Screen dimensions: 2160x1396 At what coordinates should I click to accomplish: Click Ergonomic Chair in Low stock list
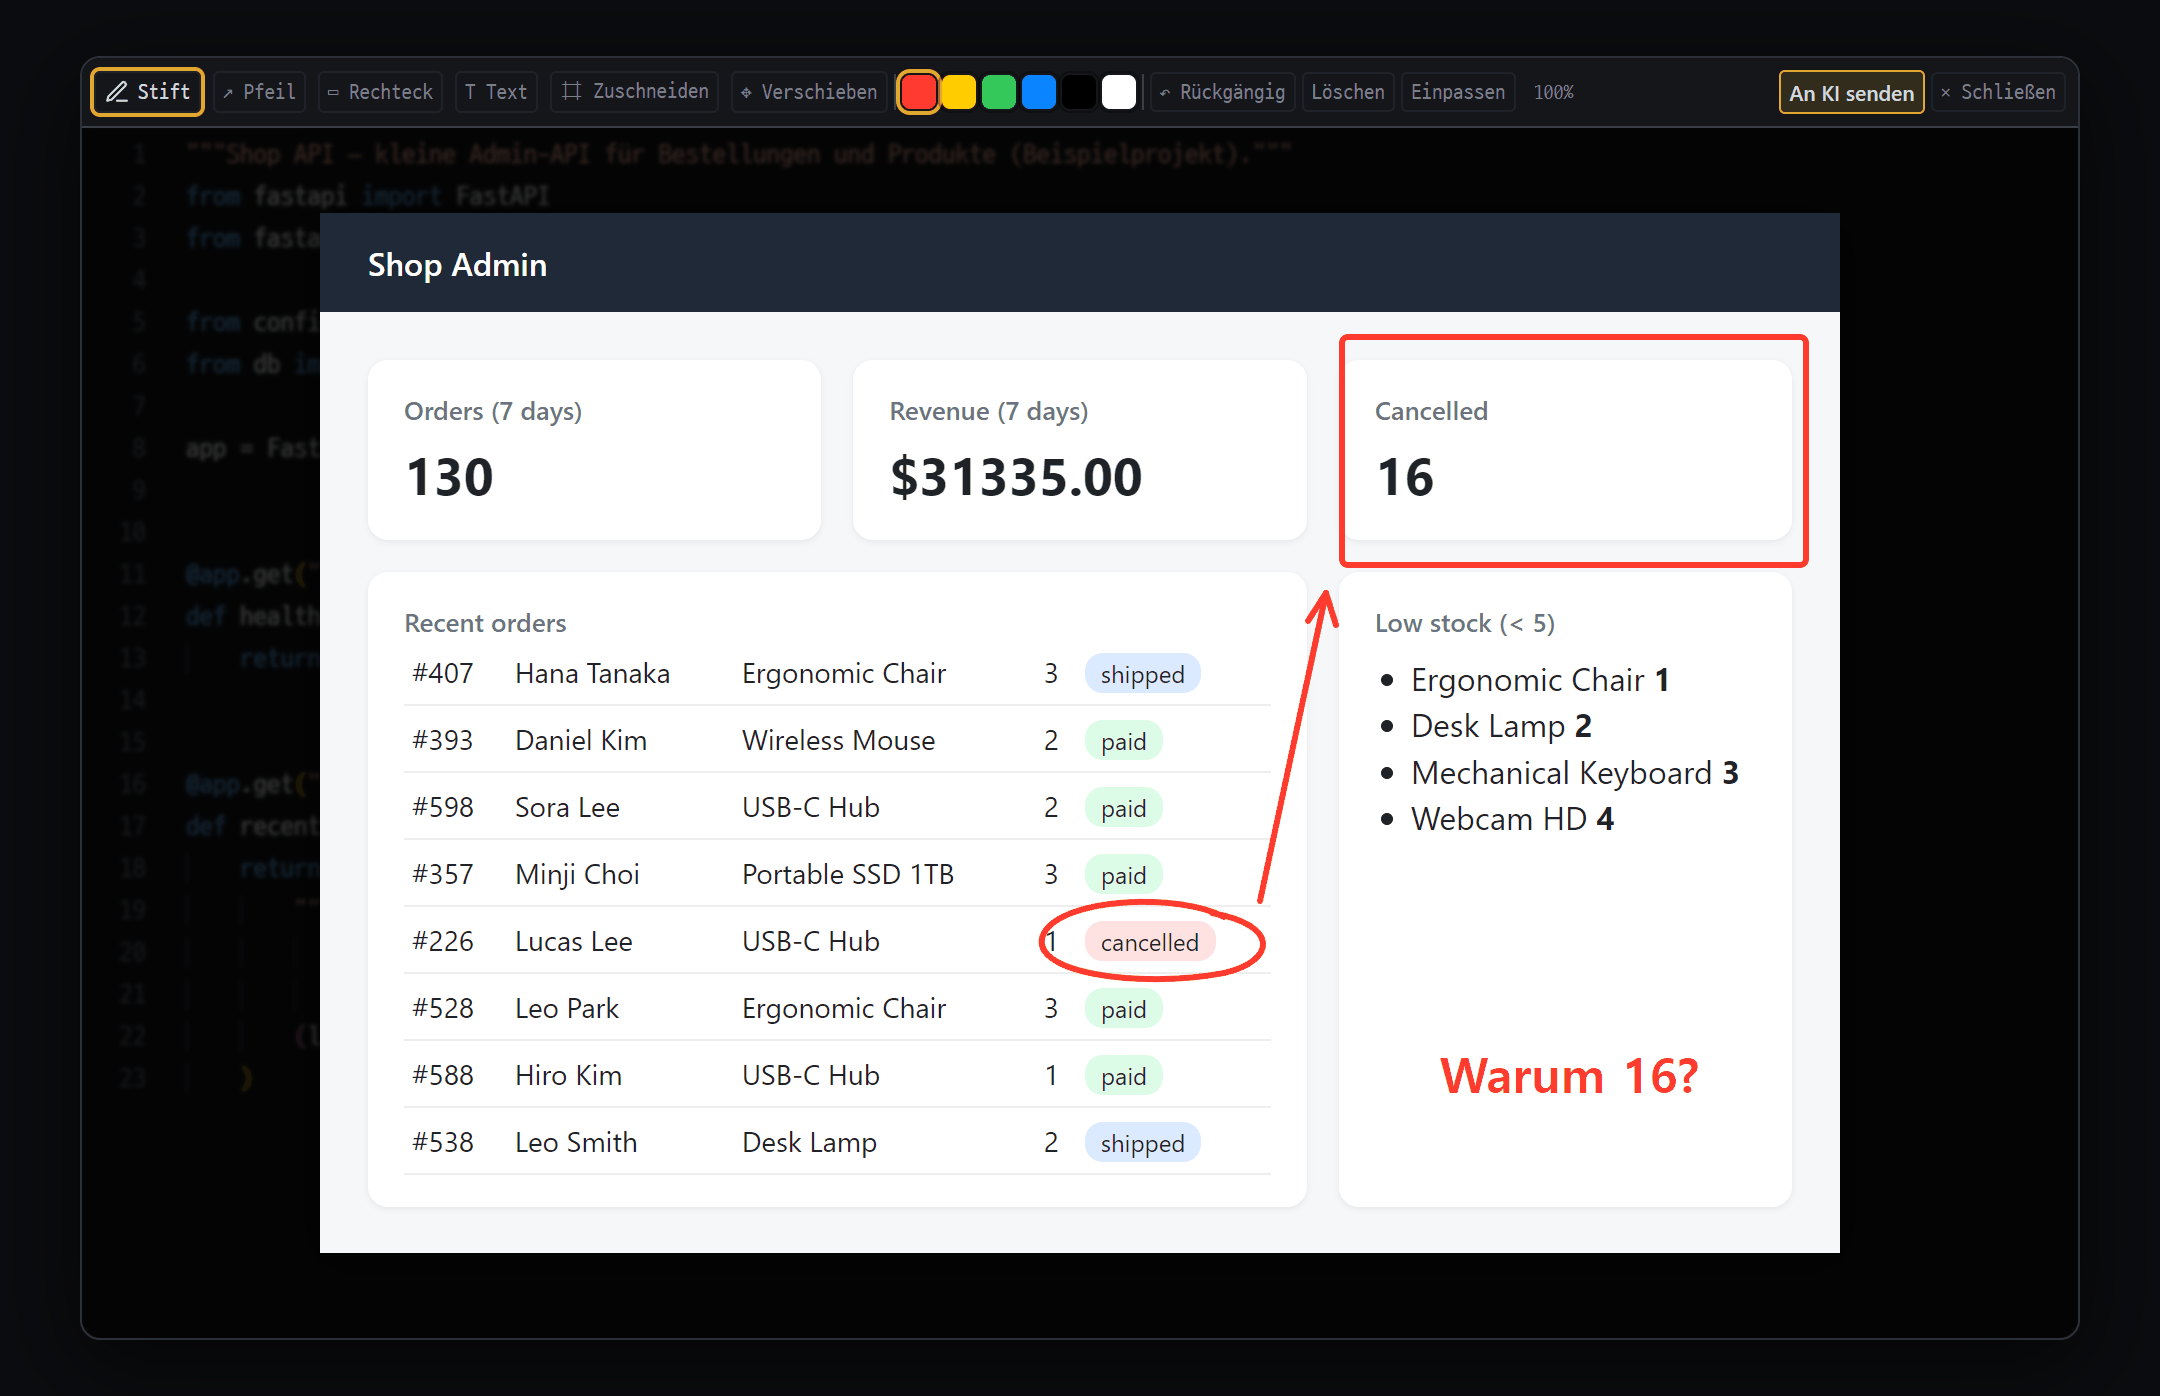1540,680
